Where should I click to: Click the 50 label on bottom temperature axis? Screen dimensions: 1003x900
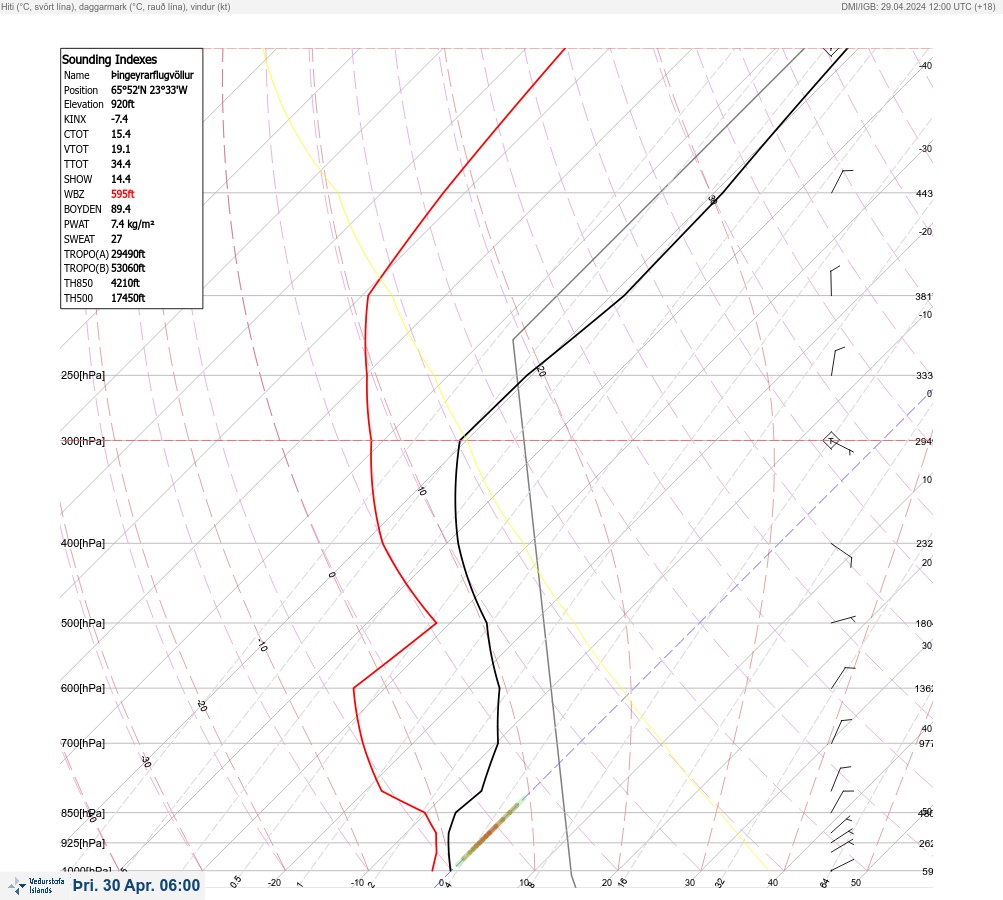(856, 883)
